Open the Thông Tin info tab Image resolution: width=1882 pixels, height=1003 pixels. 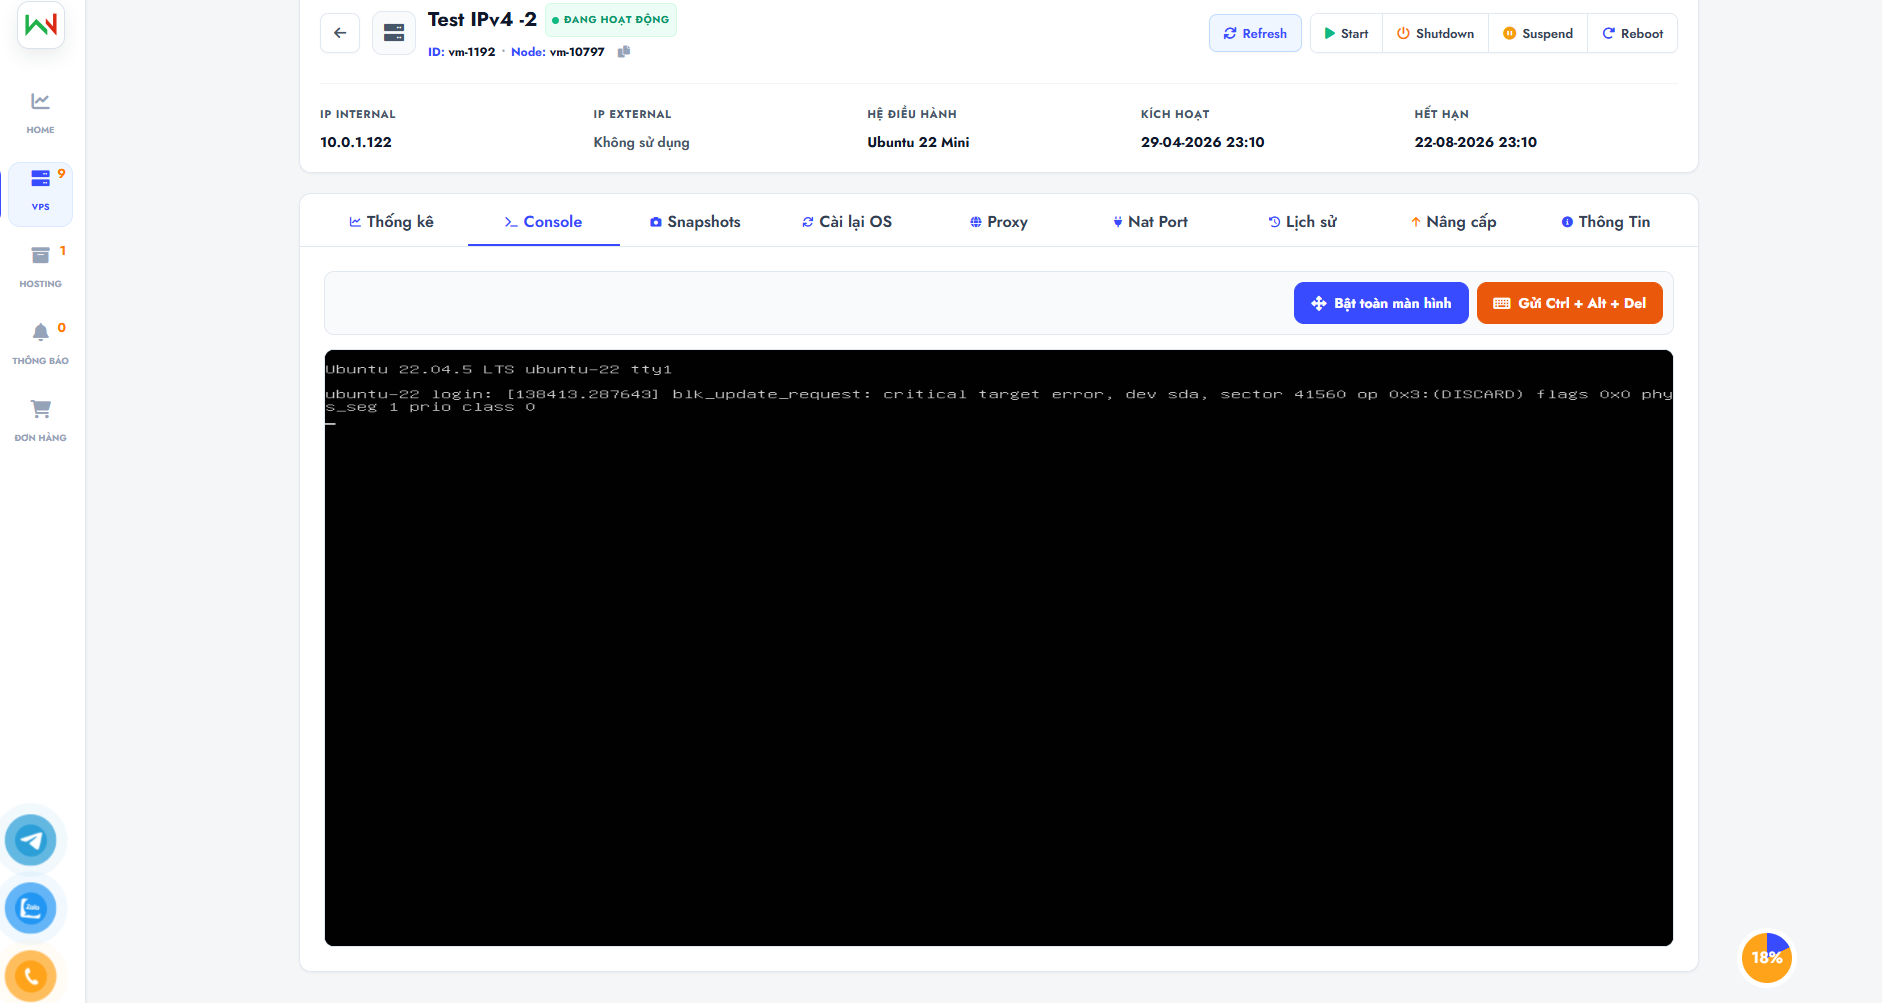point(1606,222)
